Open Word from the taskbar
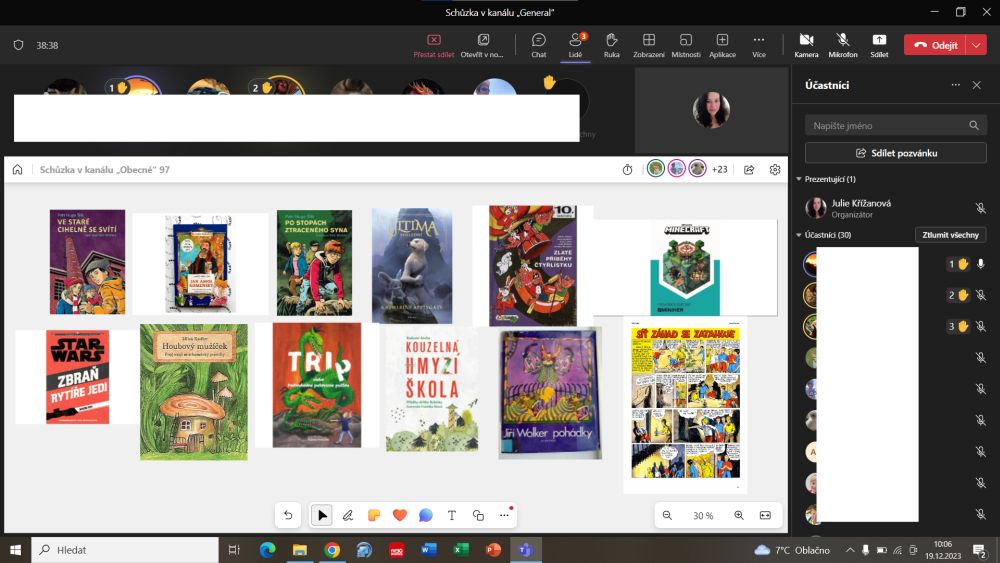1000x563 pixels. click(428, 550)
